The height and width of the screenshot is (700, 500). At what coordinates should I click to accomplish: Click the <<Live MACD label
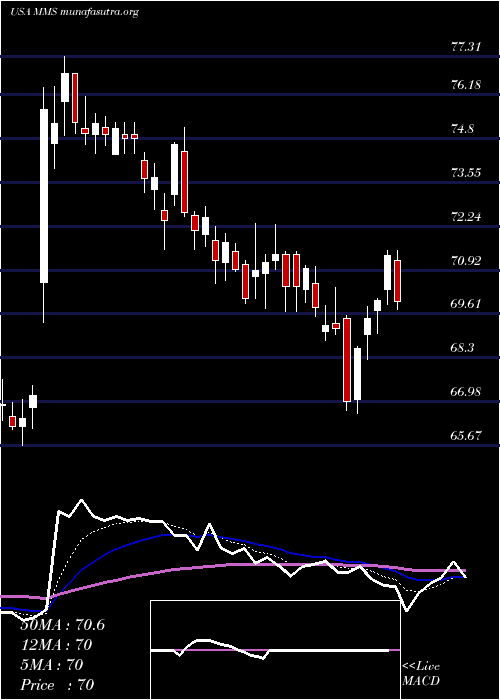pyautogui.click(x=421, y=674)
